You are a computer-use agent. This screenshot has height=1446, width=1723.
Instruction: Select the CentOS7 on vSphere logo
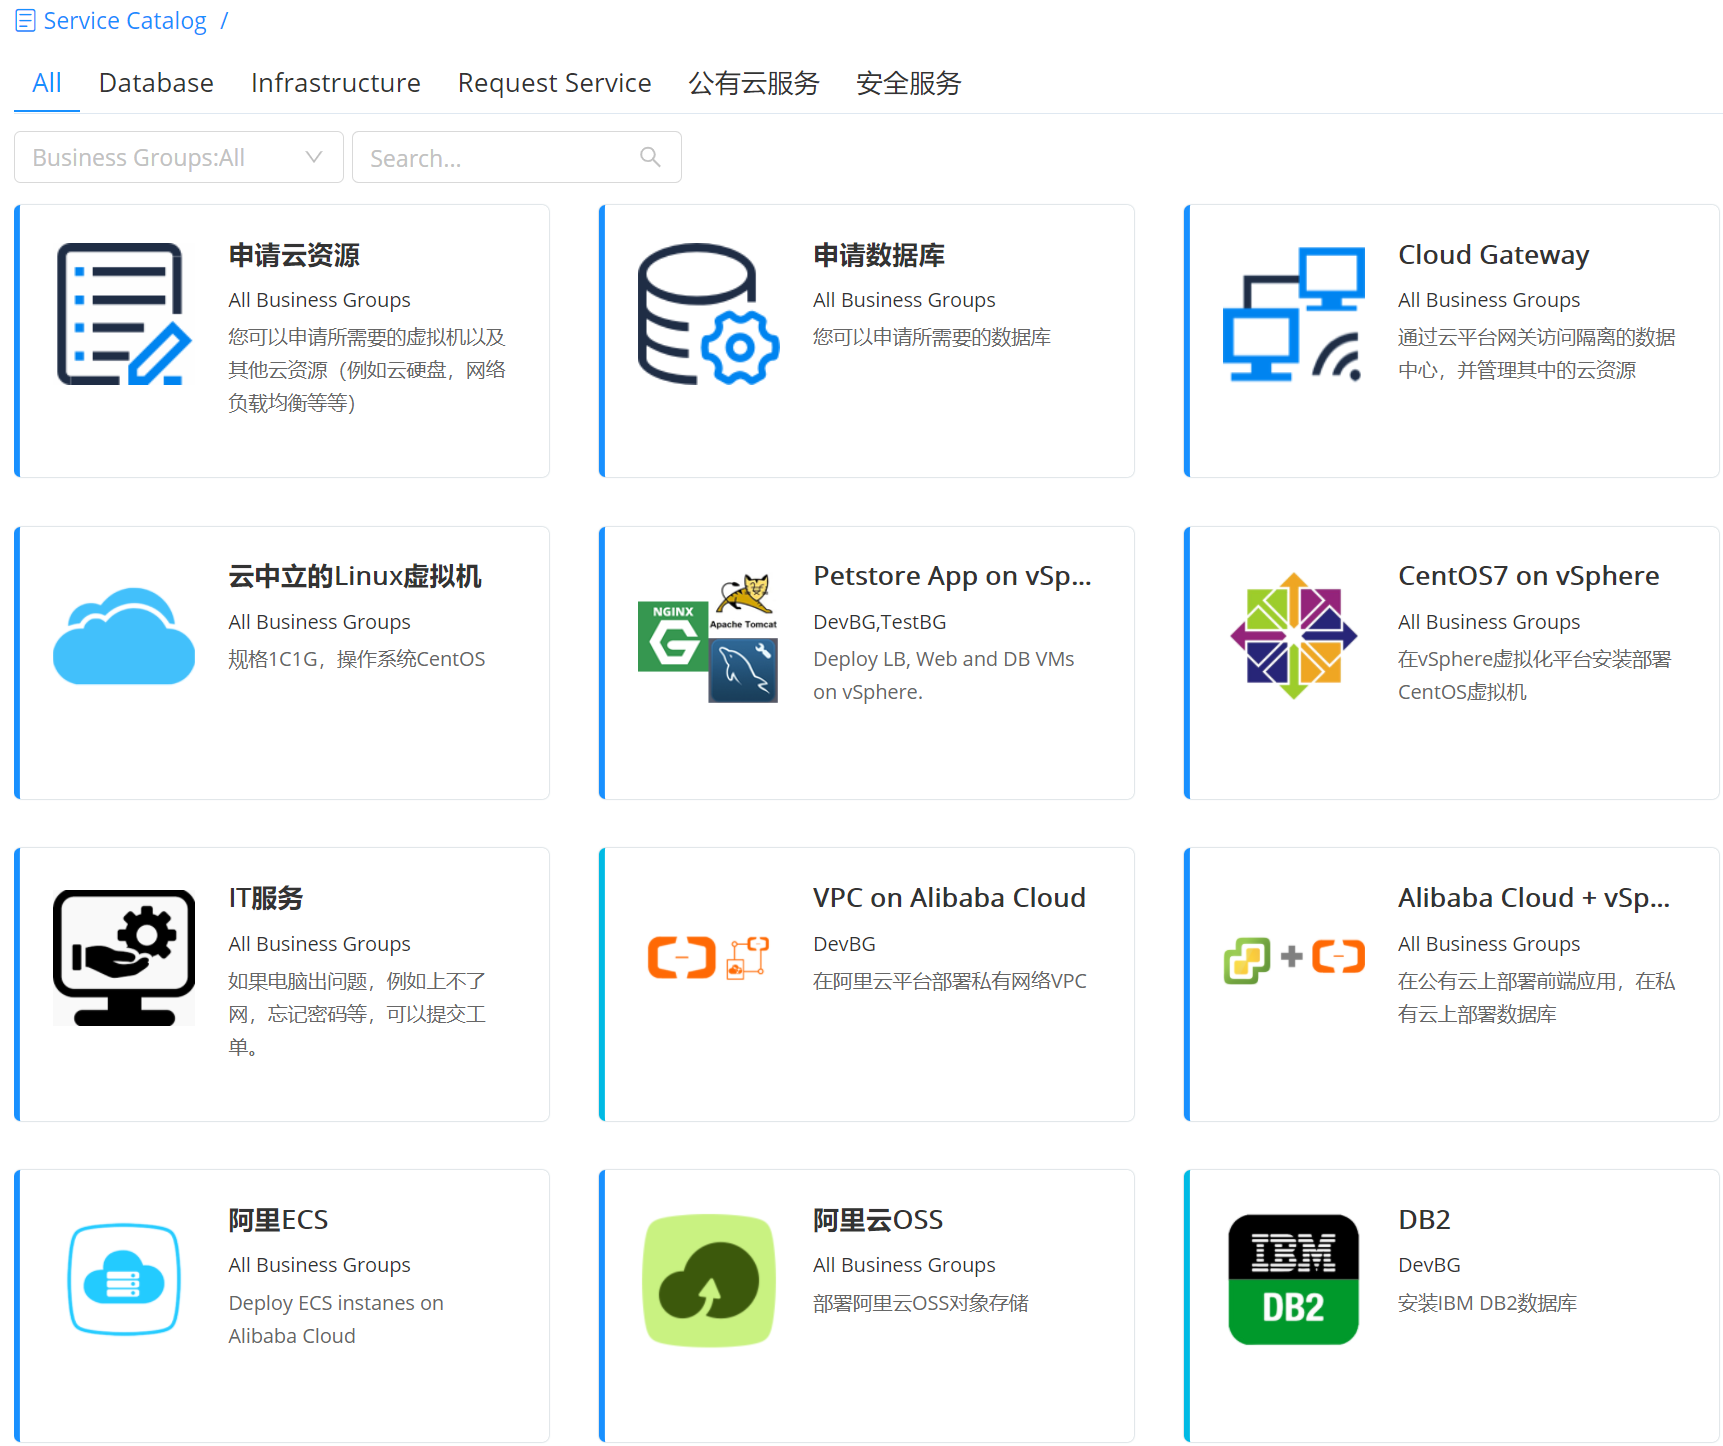1293,634
